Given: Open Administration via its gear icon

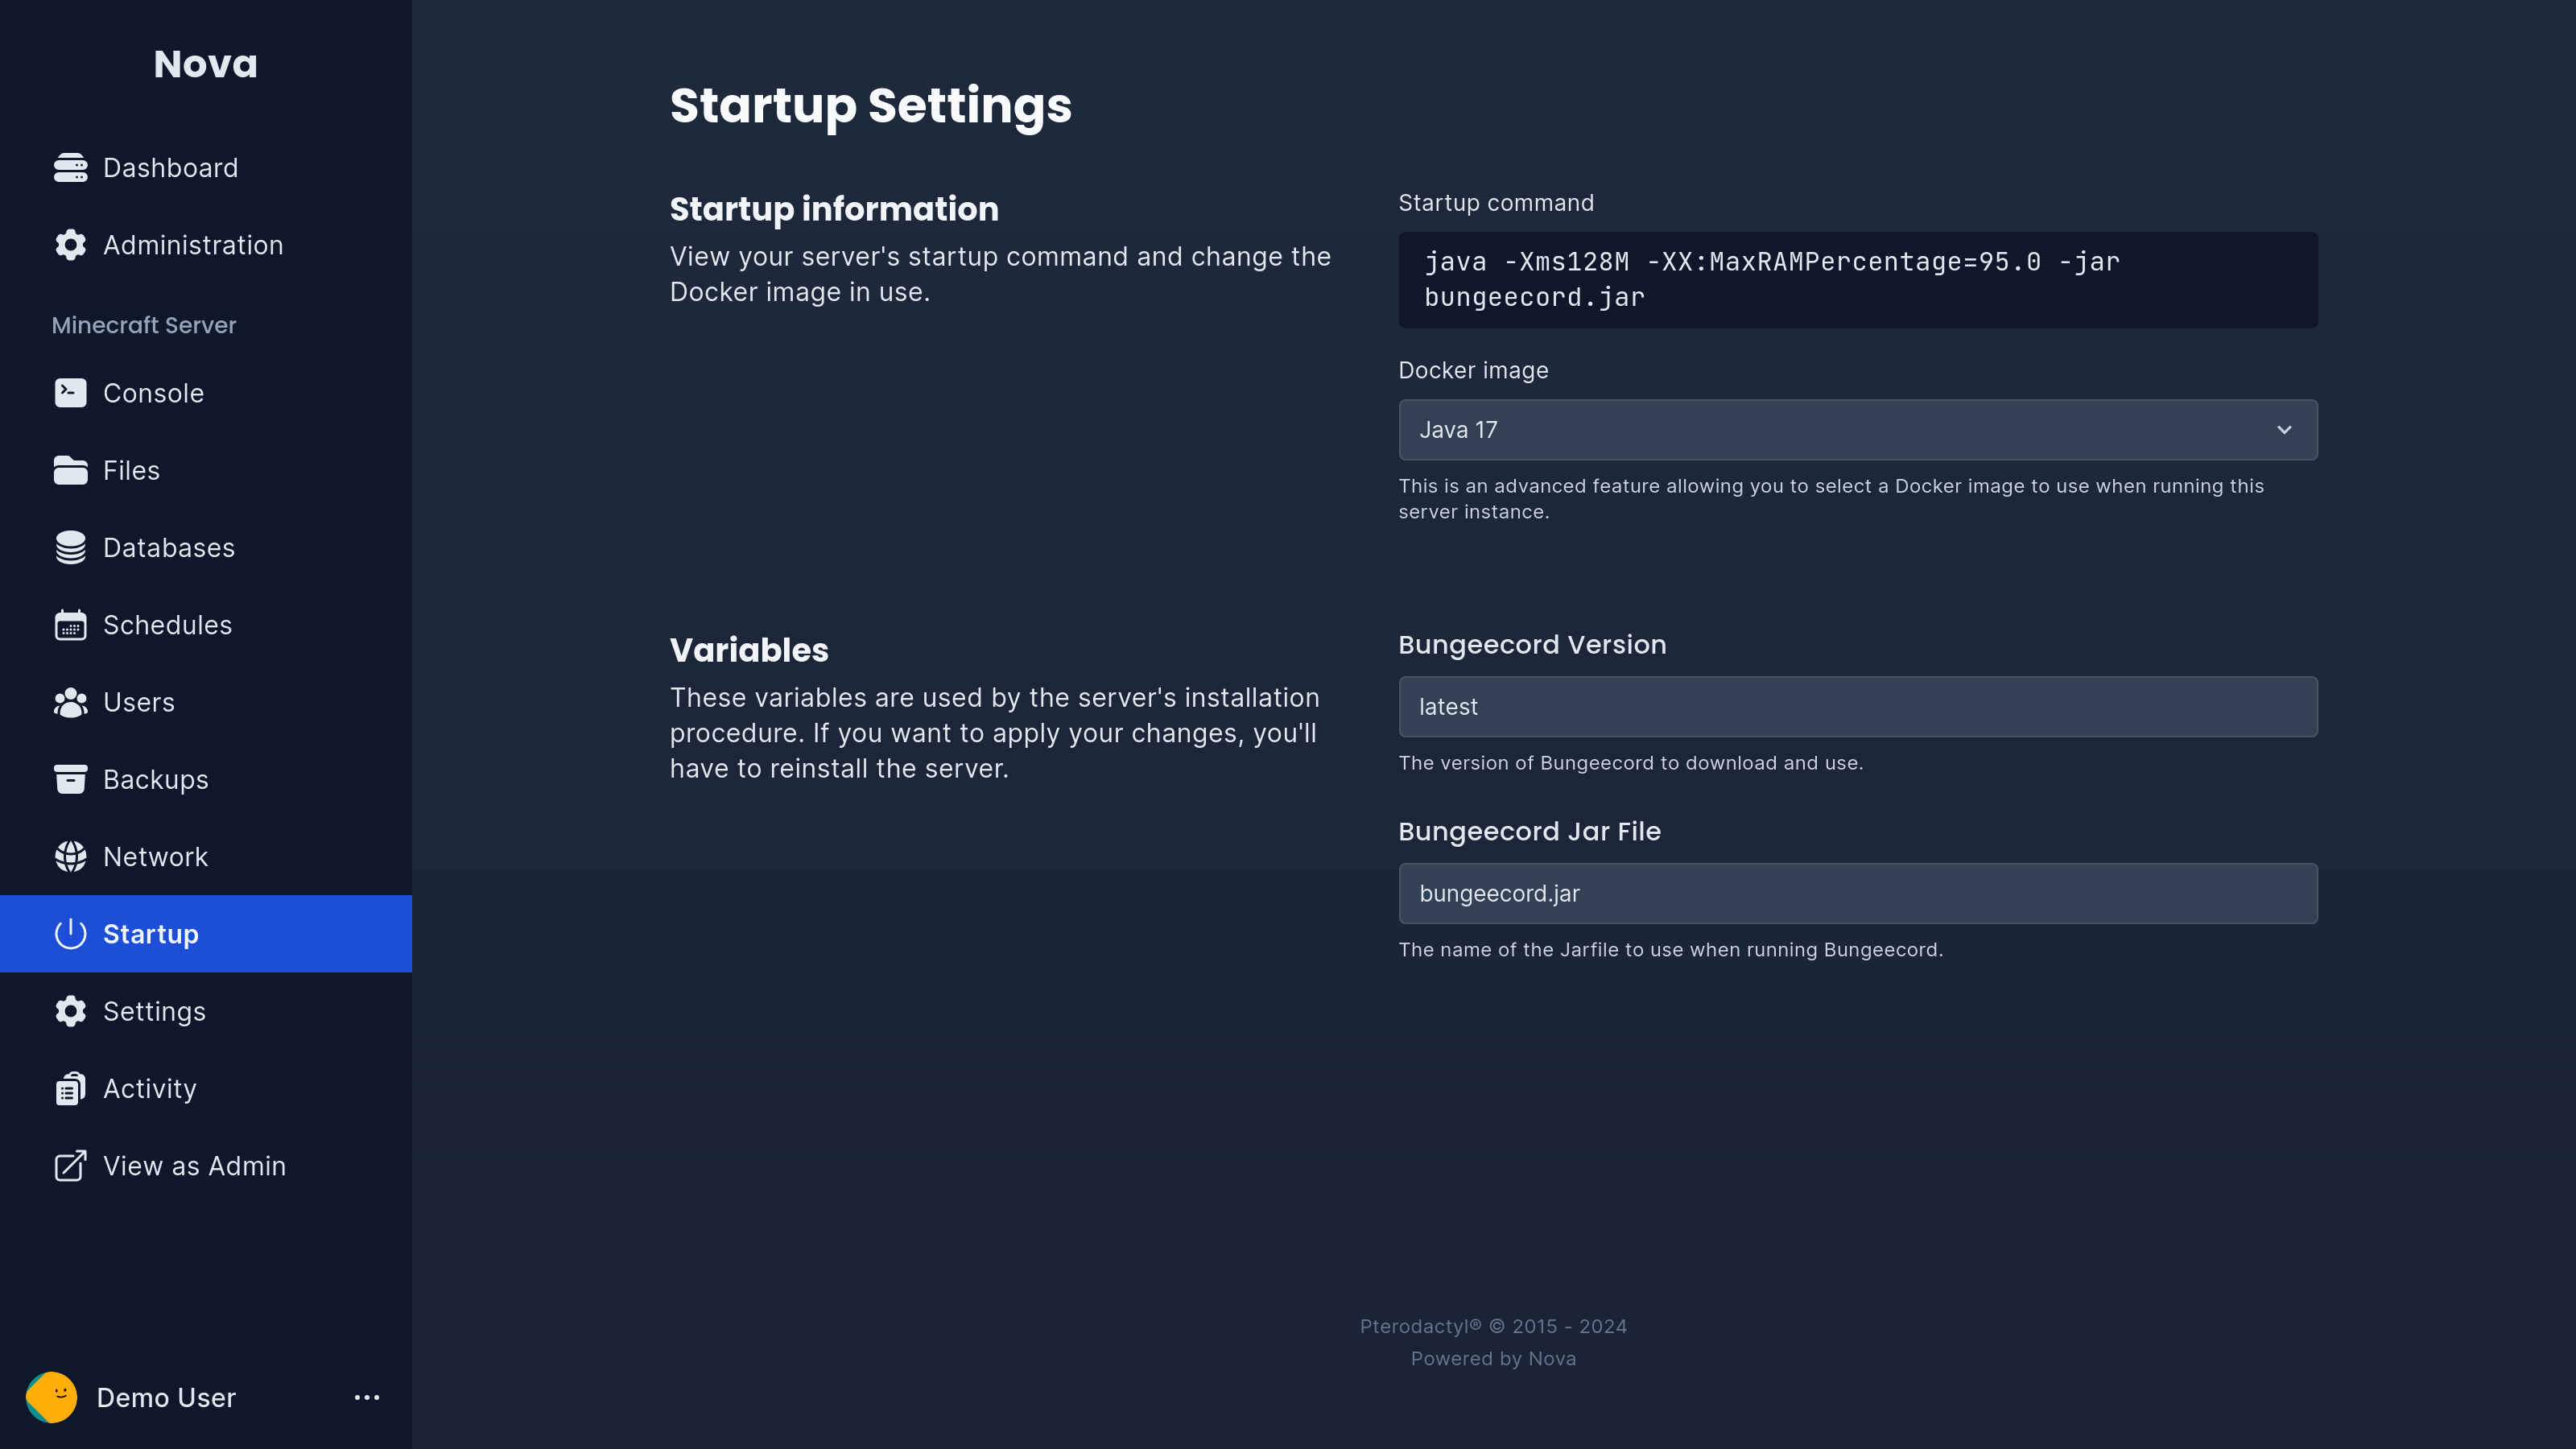Looking at the screenshot, I should [x=70, y=245].
